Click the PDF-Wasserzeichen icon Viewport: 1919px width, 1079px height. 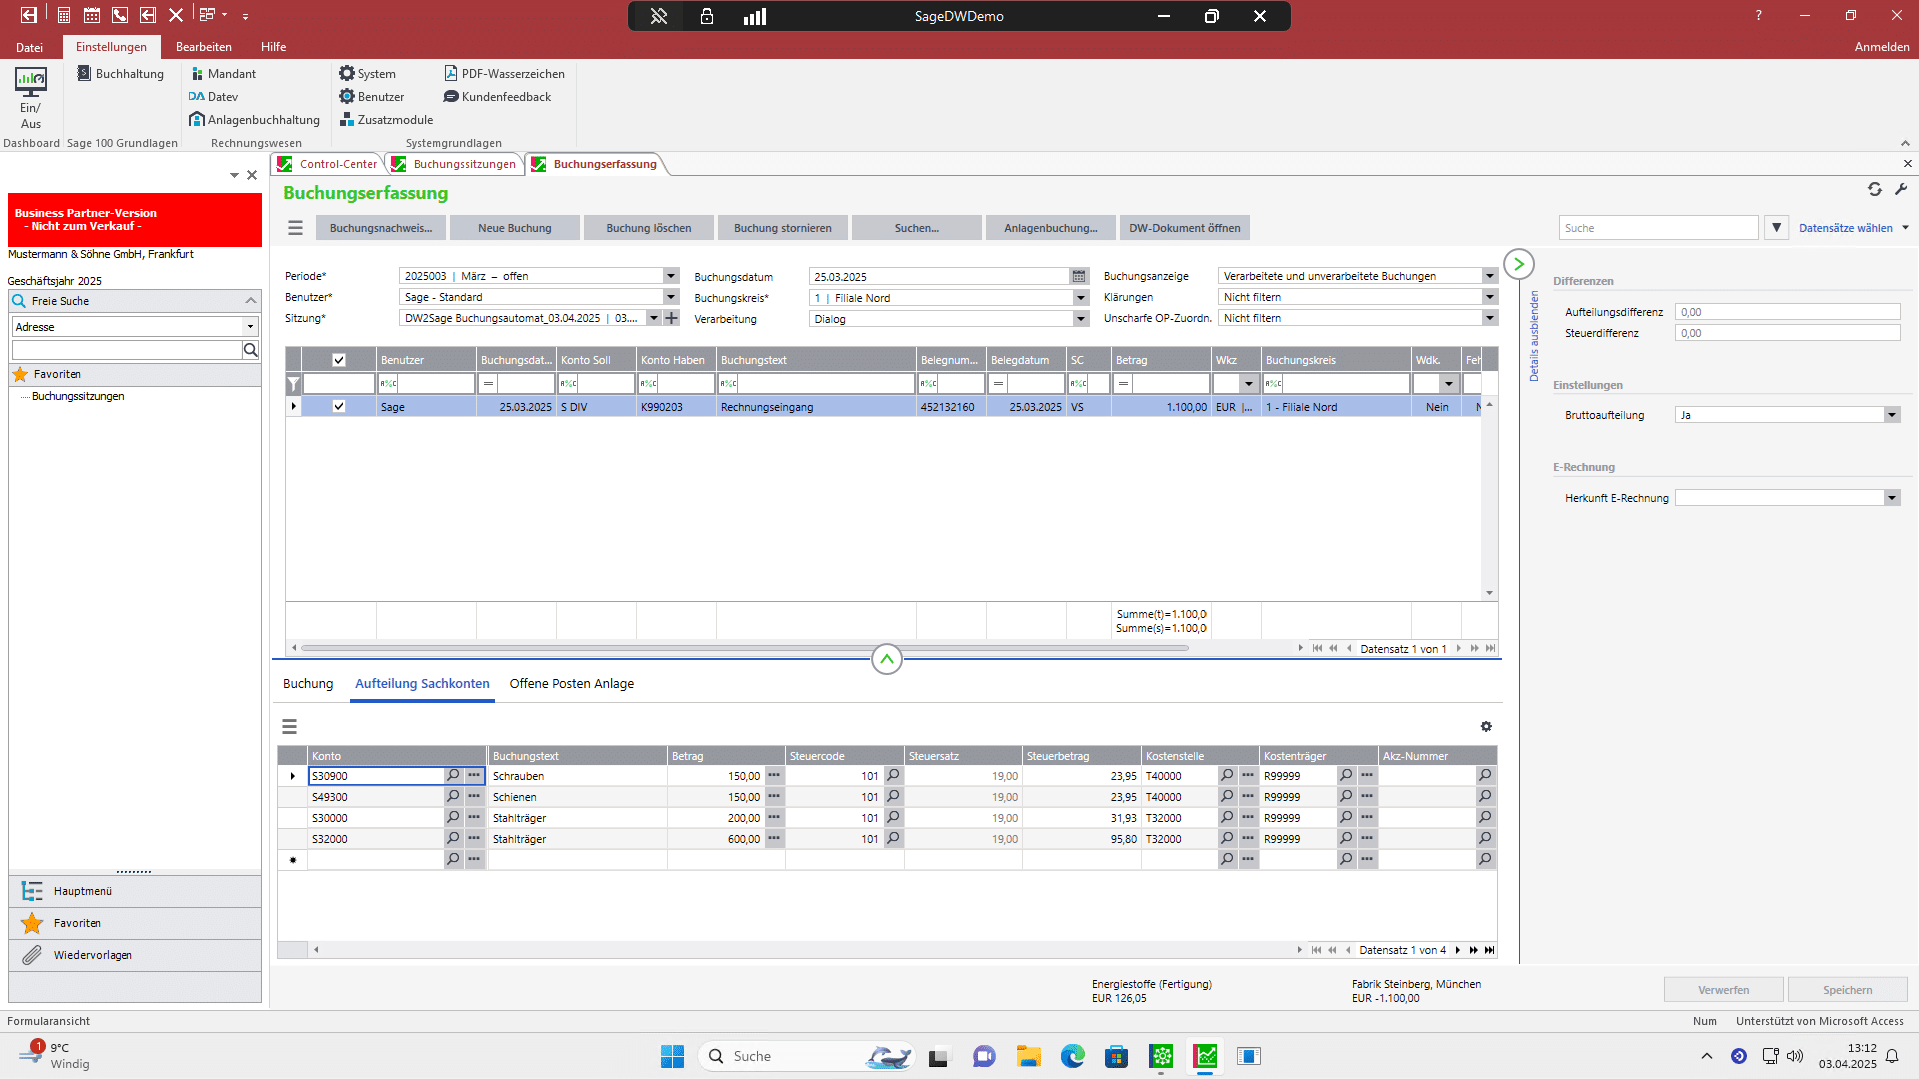click(450, 74)
